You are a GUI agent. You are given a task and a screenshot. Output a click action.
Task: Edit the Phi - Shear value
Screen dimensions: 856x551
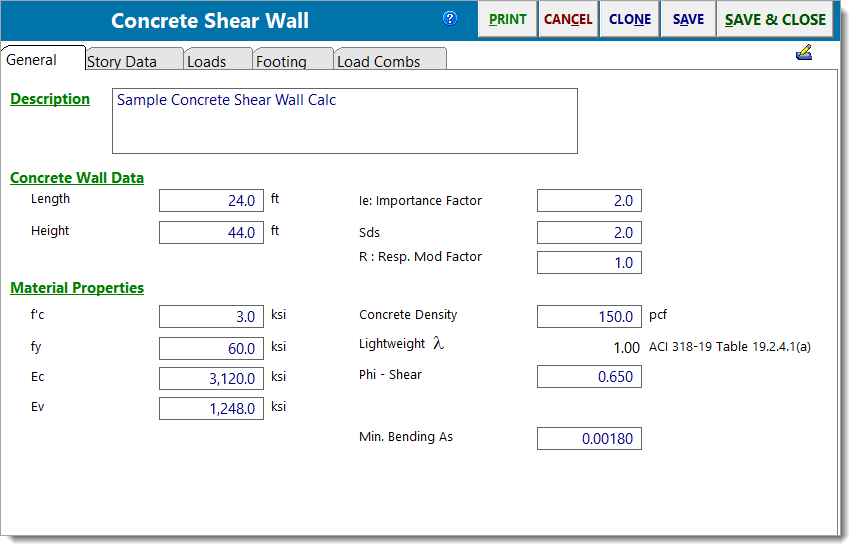(x=588, y=377)
